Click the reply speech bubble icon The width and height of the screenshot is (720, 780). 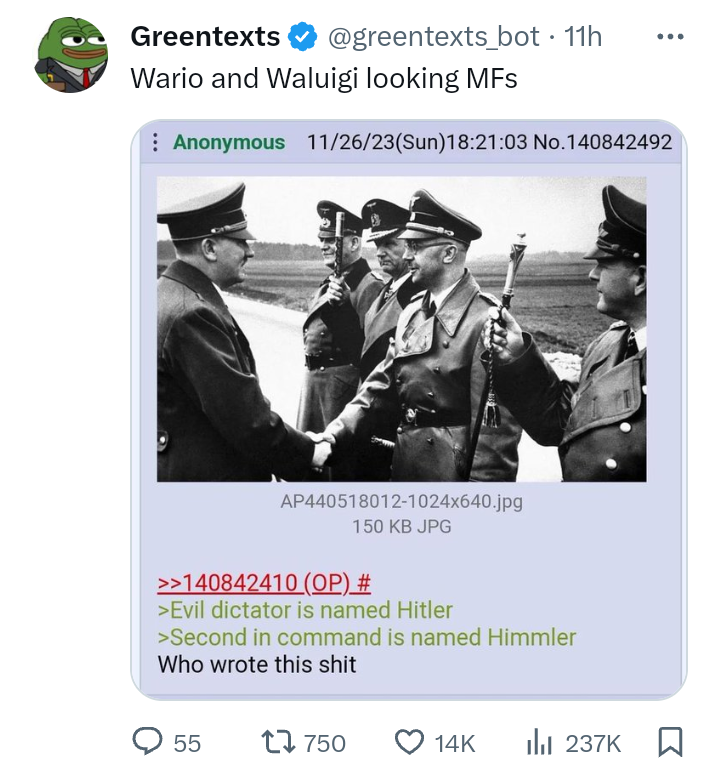tap(147, 742)
